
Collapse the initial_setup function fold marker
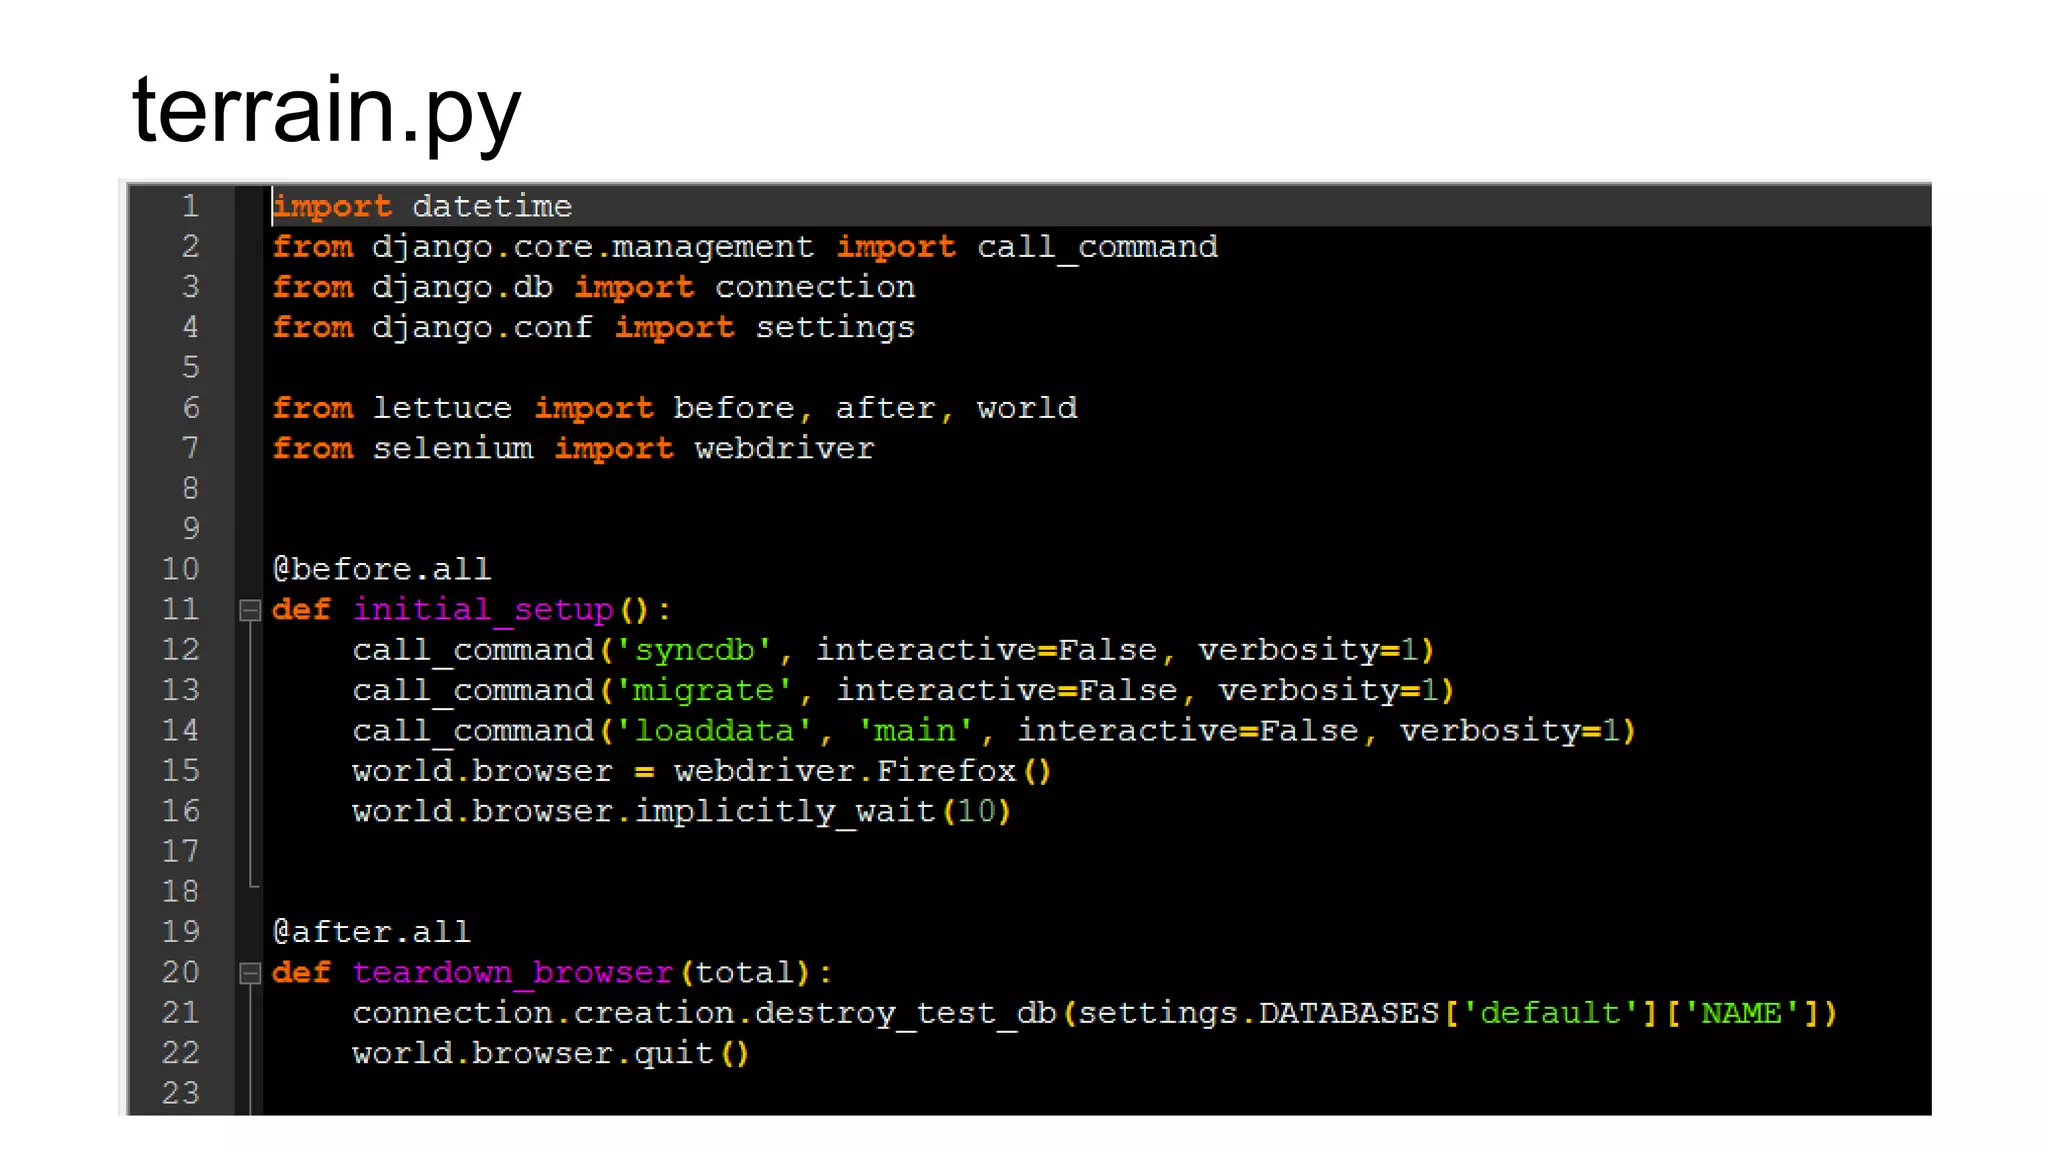click(x=250, y=610)
